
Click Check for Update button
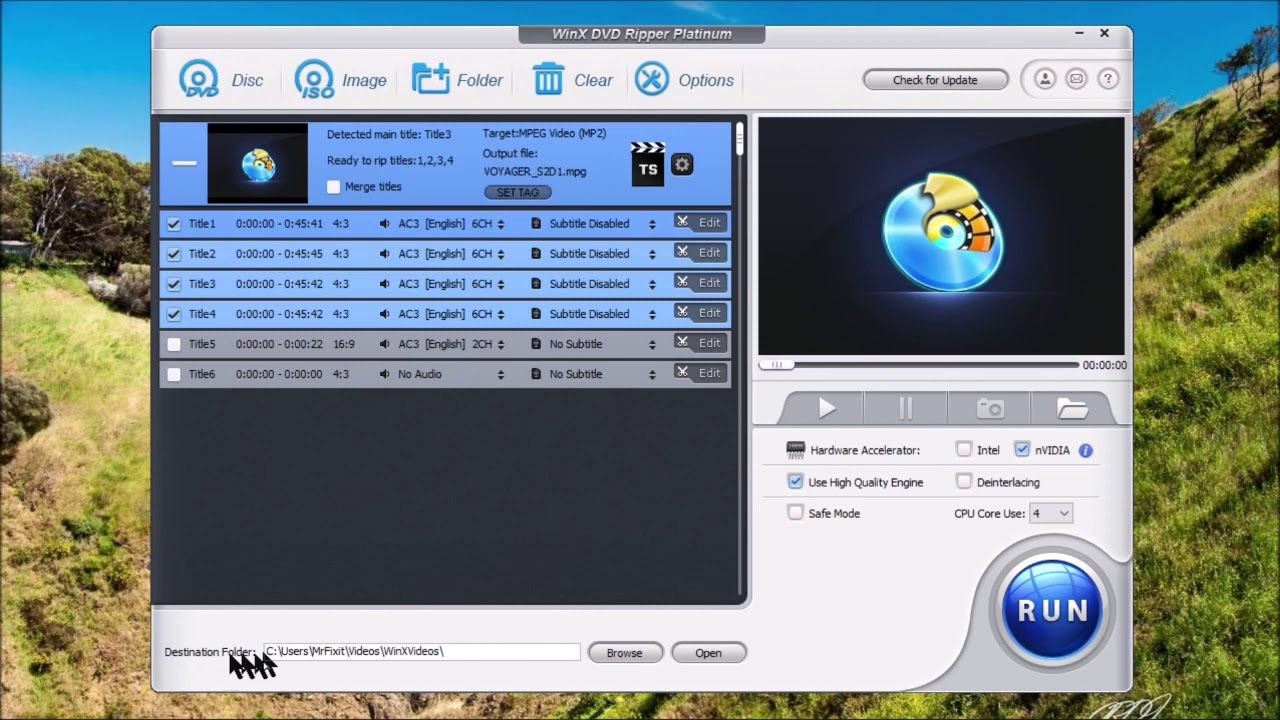936,80
